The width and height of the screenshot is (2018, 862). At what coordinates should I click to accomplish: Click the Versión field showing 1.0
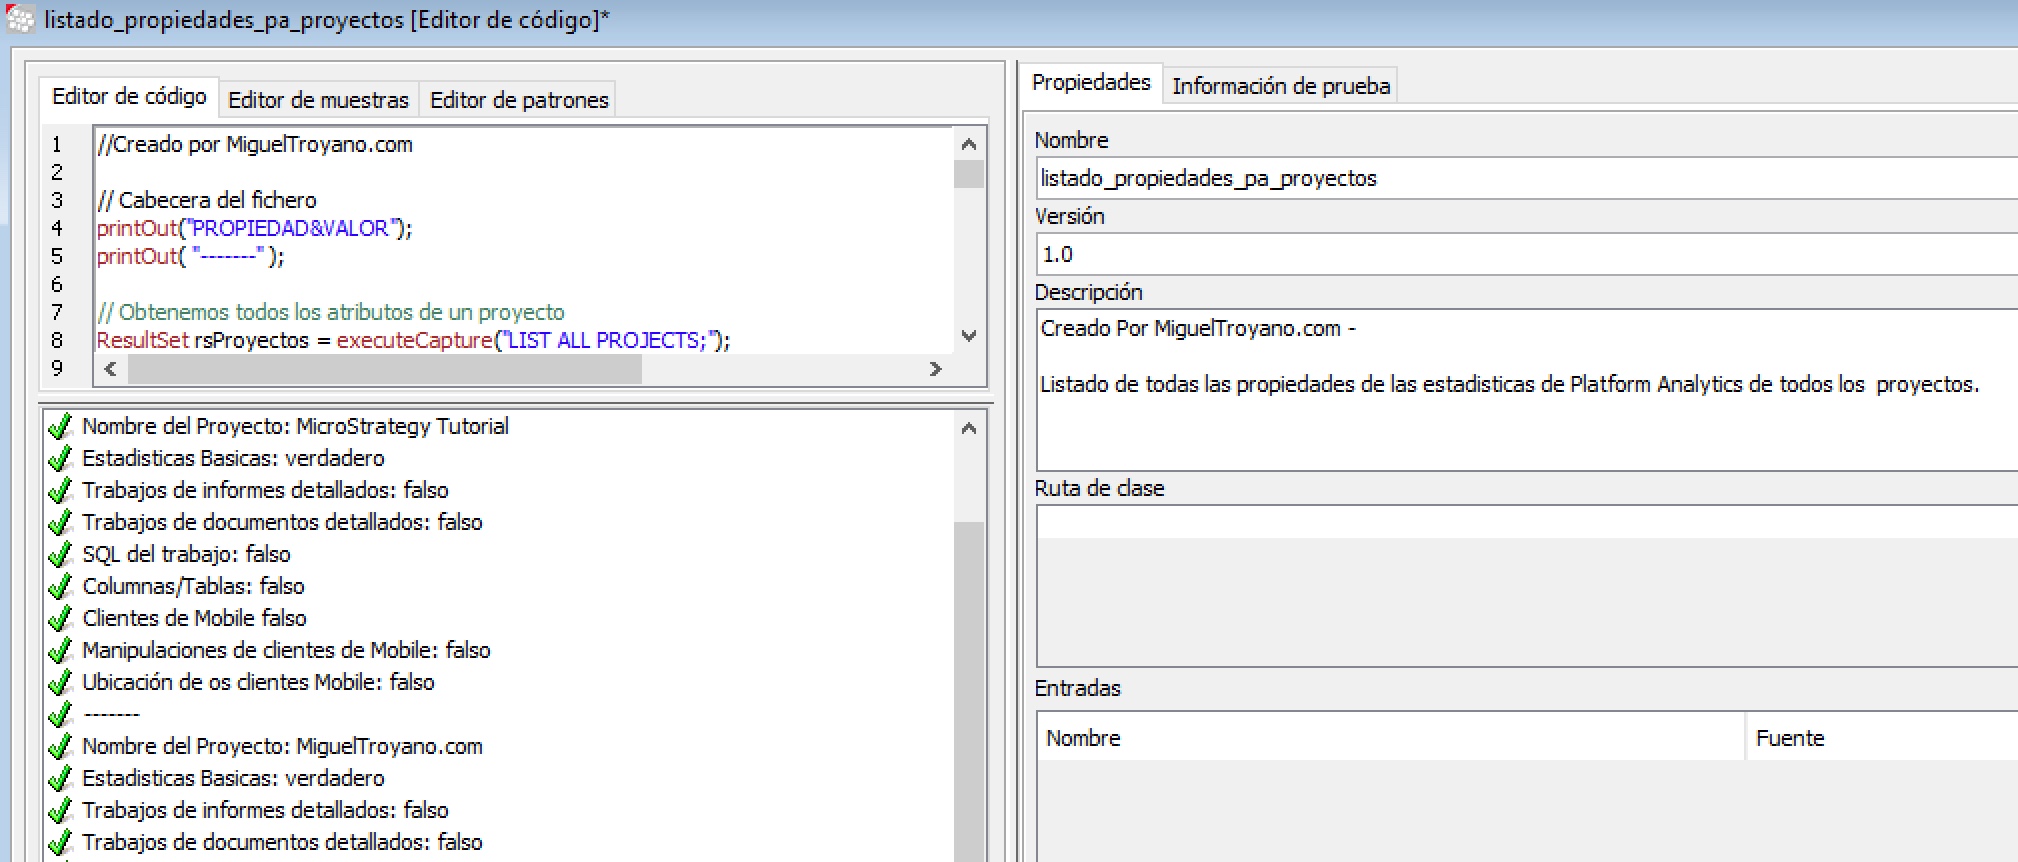(x=1527, y=254)
